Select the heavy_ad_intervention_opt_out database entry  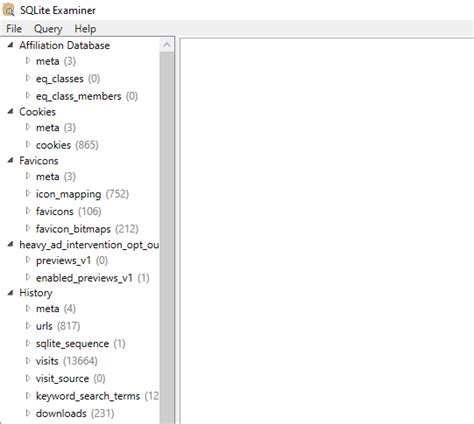pyautogui.click(x=89, y=245)
